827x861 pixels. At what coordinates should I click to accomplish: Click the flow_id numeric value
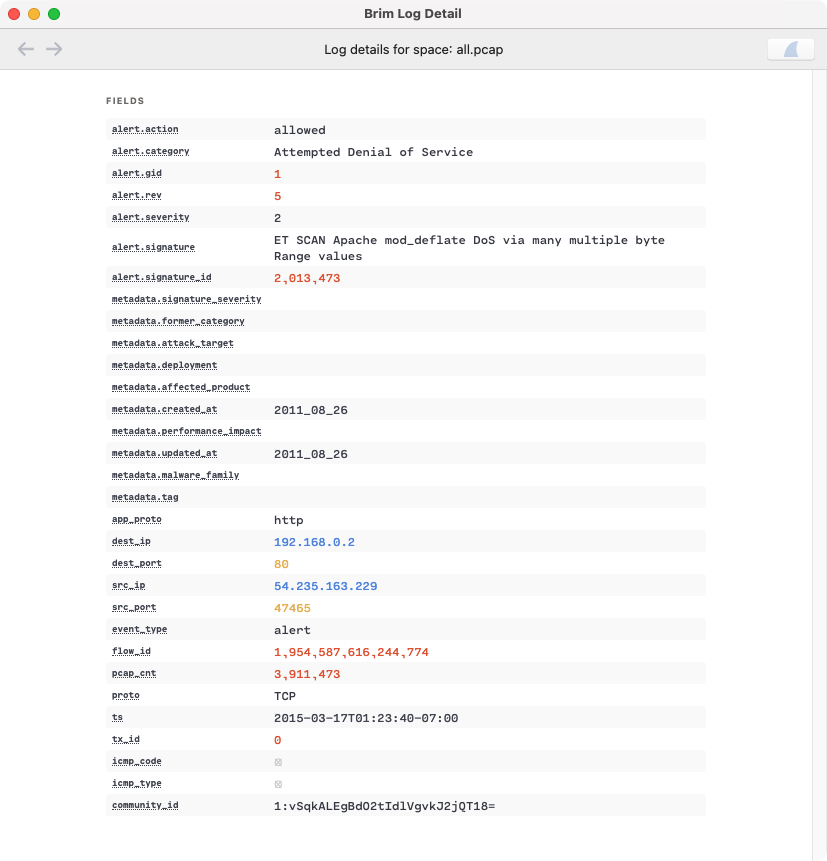[350, 651]
